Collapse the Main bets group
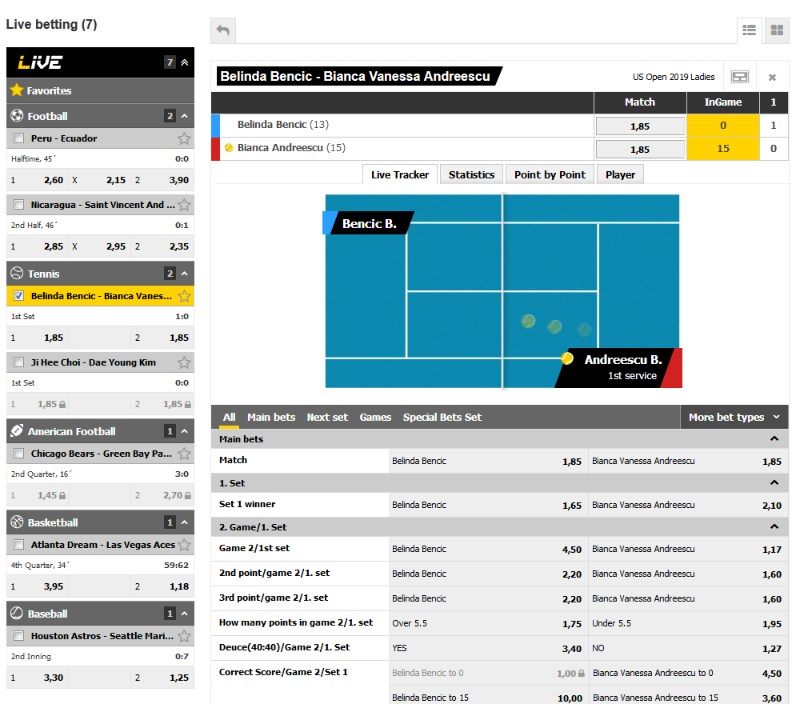 774,439
